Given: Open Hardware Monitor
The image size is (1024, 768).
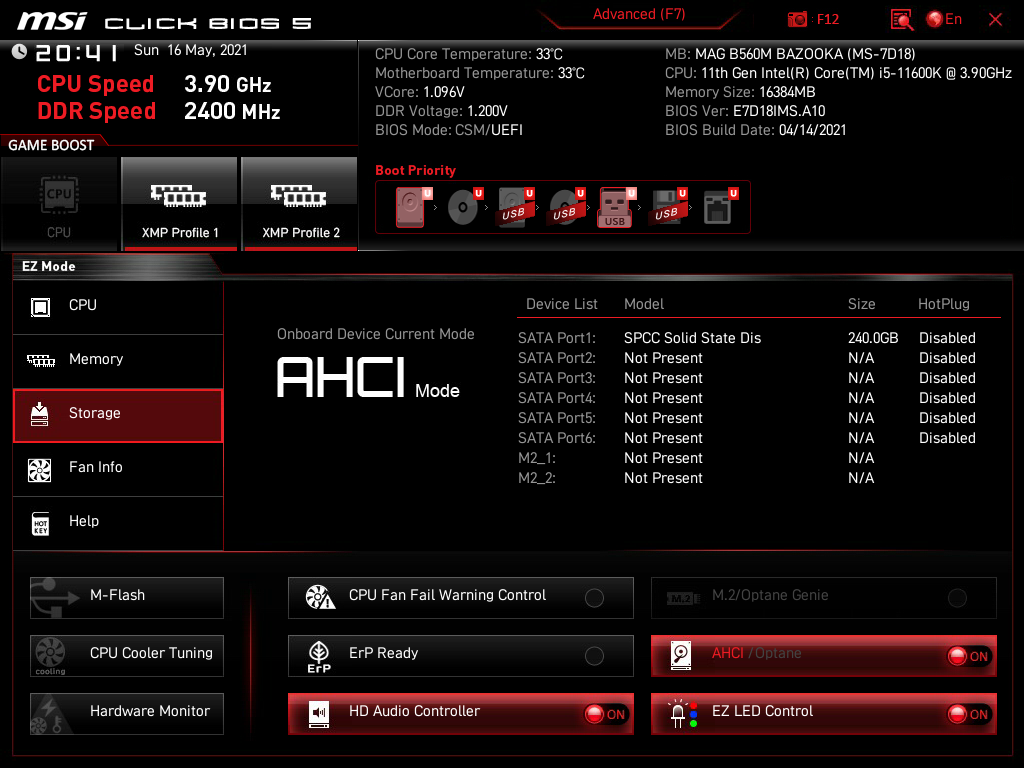Looking at the screenshot, I should coord(127,713).
